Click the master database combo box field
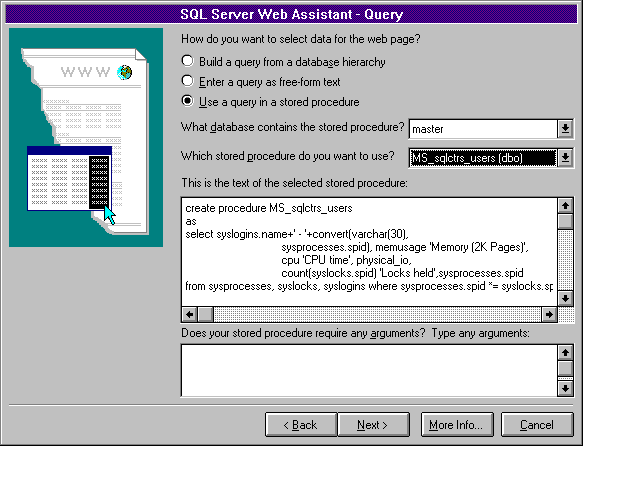This screenshot has height=480, width=640. pyautogui.click(x=483, y=129)
